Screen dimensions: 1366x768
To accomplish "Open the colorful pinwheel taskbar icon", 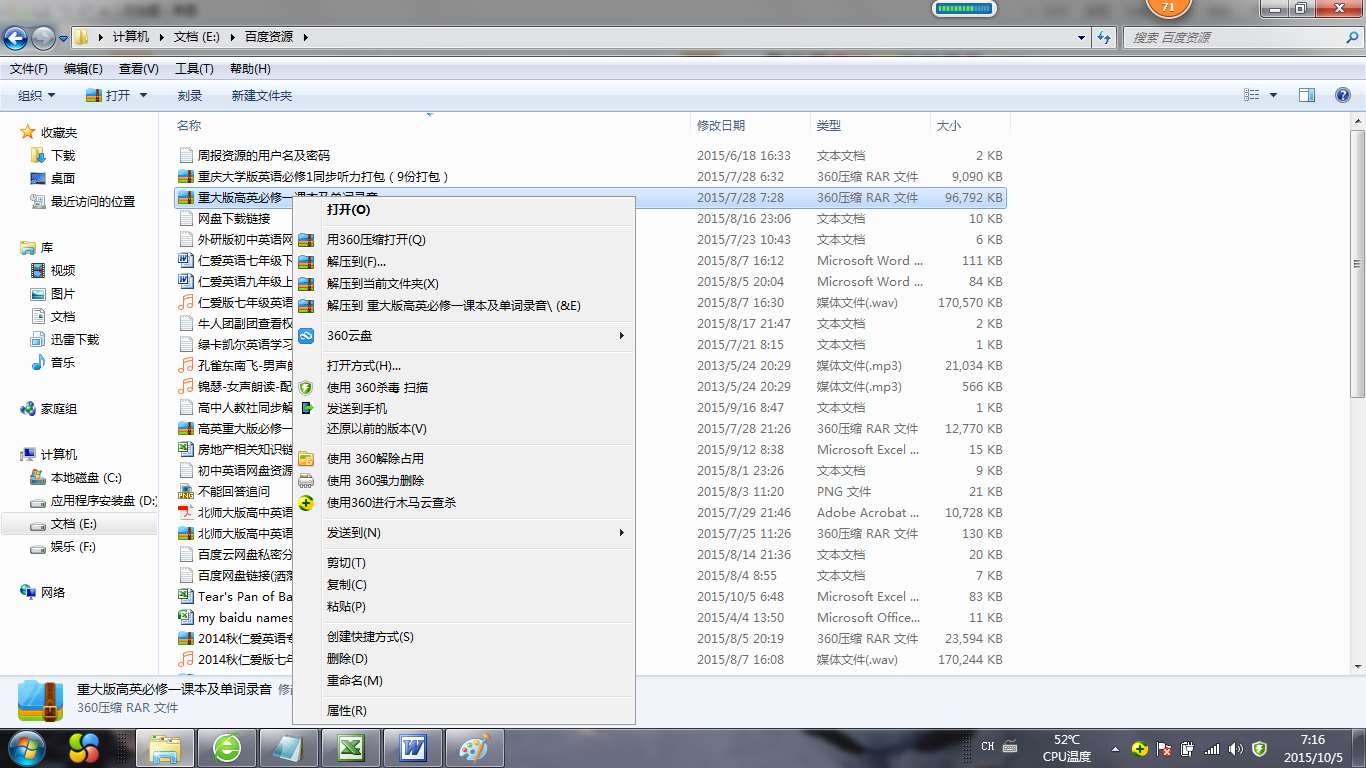I will pyautogui.click(x=84, y=748).
